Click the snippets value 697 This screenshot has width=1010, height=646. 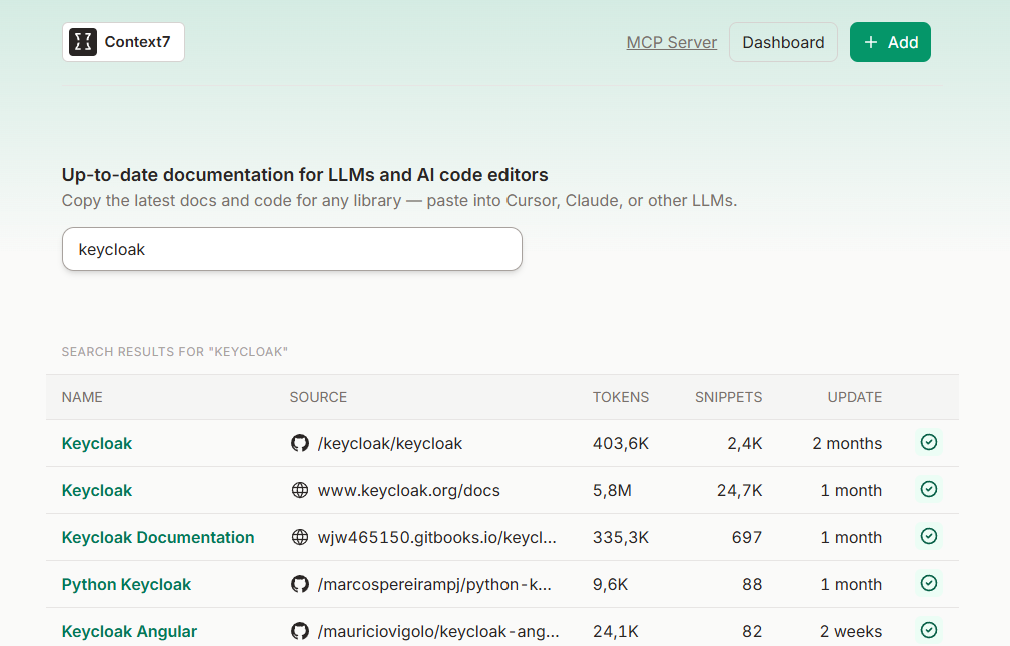[x=747, y=537]
